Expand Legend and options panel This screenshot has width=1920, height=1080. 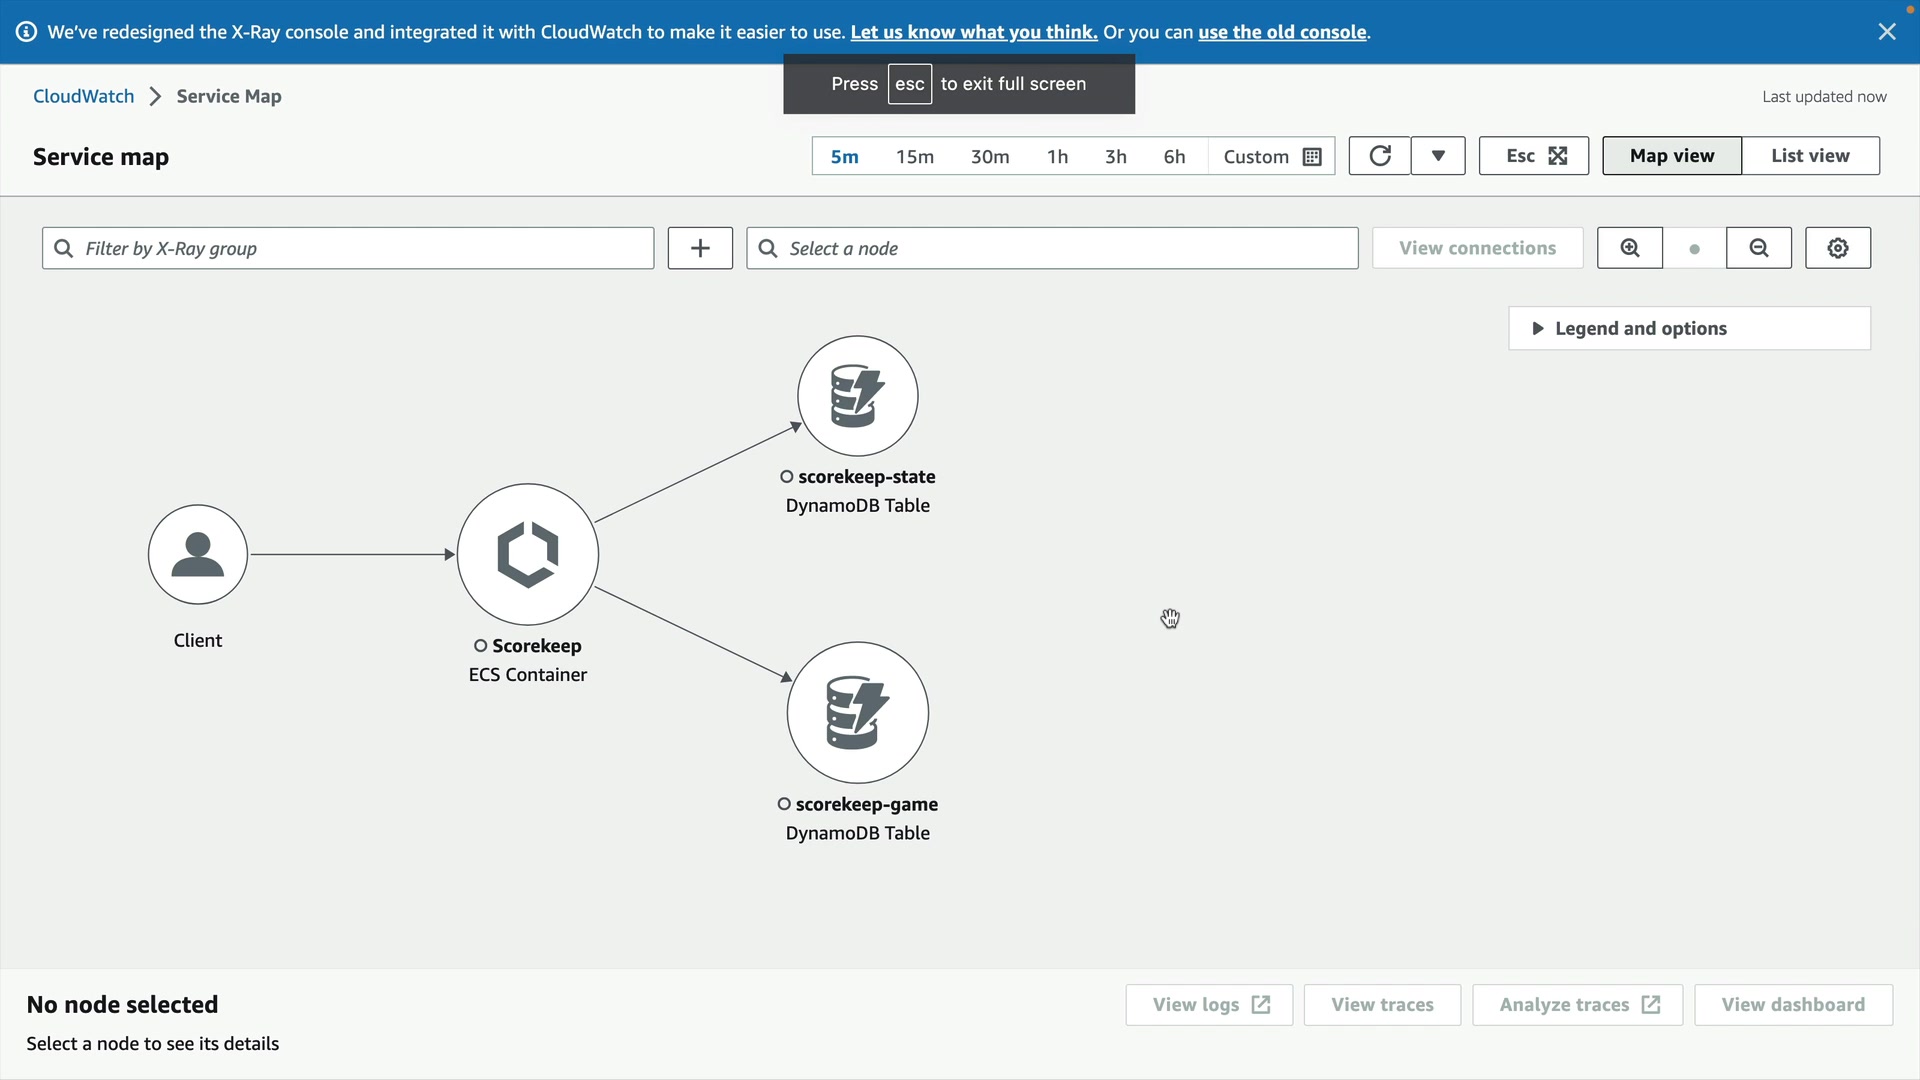tap(1689, 328)
